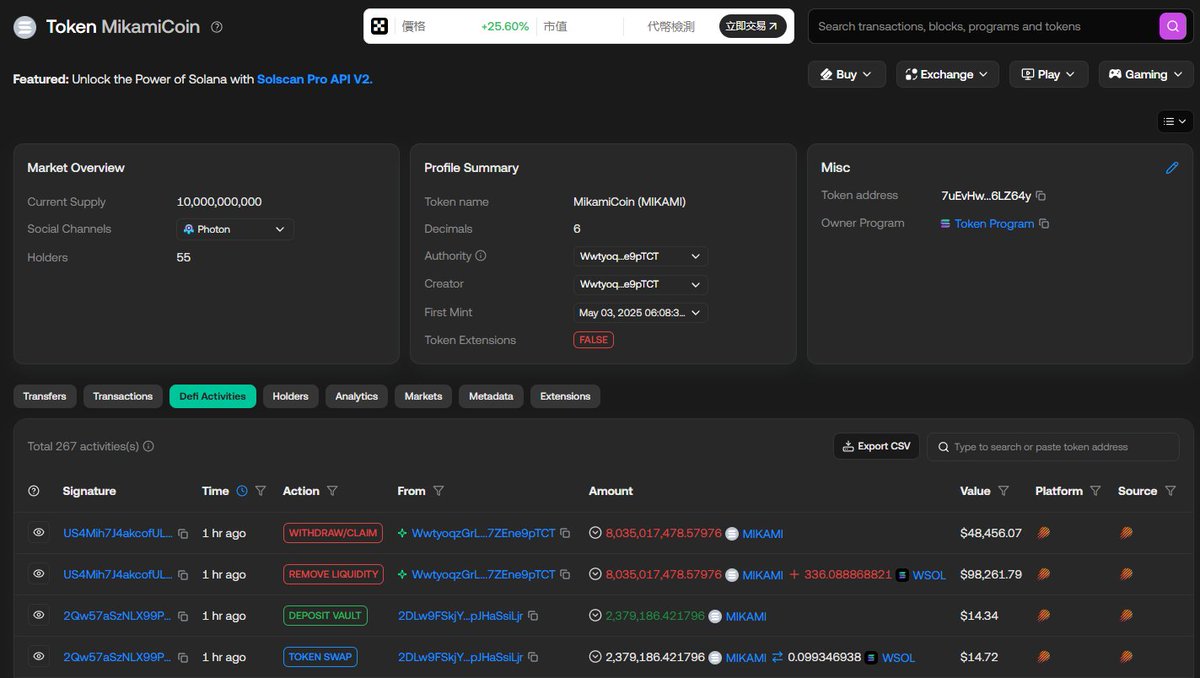Copy From address in REMOVE LIQUIDITY row
The image size is (1200, 678).
coord(565,575)
